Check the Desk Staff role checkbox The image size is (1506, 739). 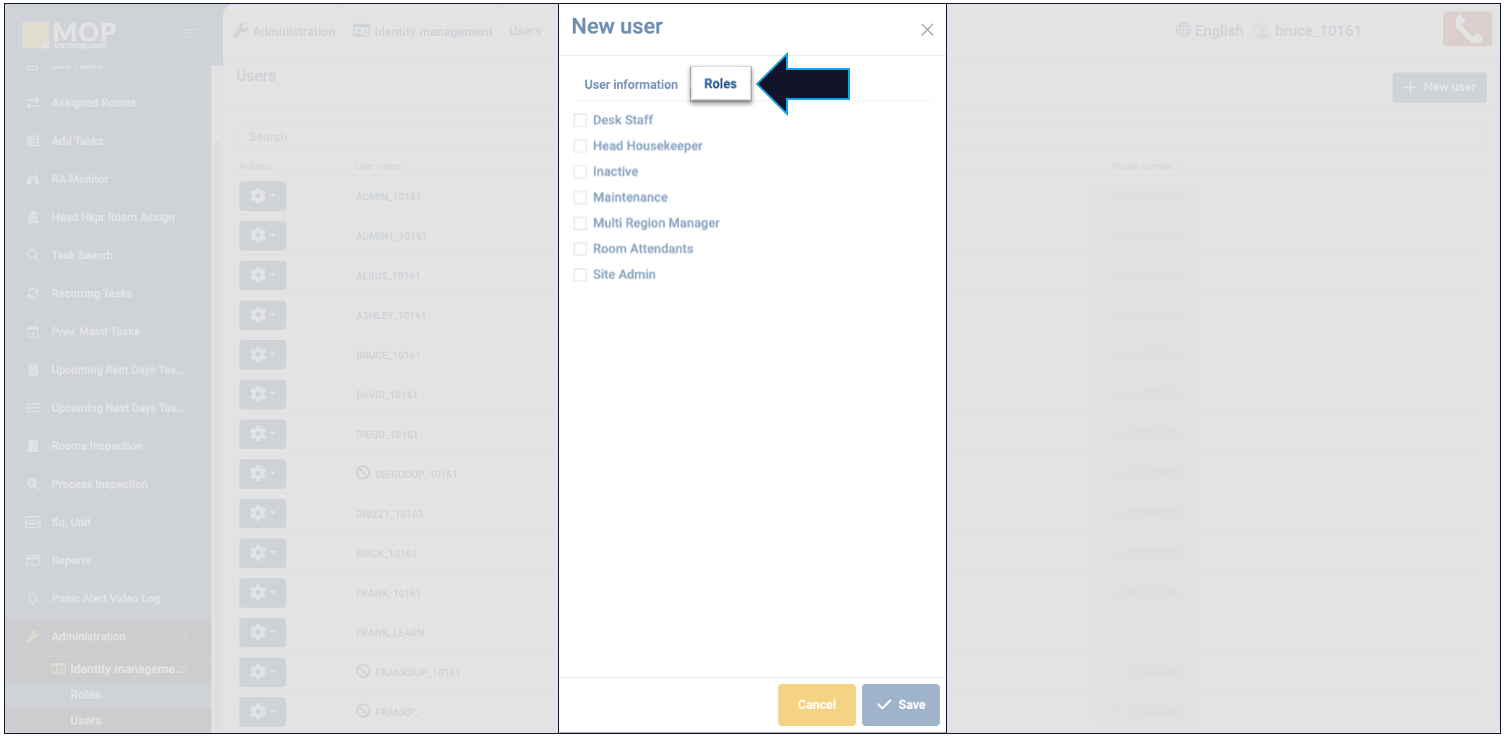(580, 120)
